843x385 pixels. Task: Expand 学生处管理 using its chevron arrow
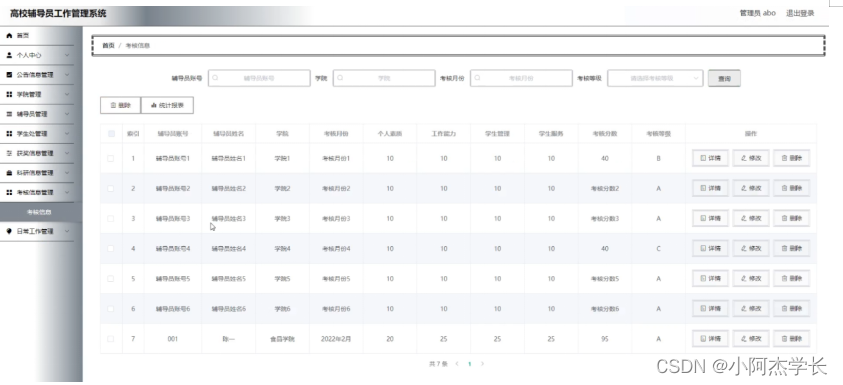(x=67, y=133)
